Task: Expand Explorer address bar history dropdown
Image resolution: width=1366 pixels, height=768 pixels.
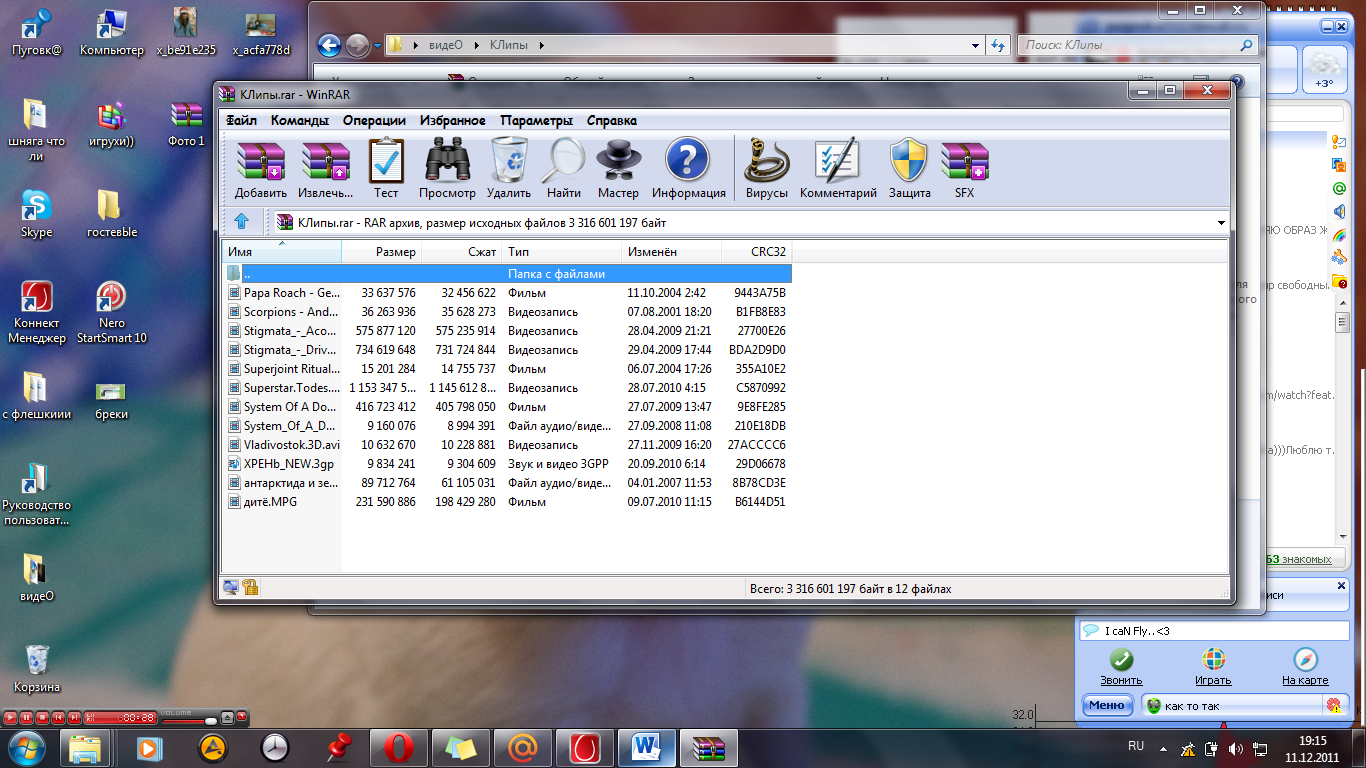Action: point(976,45)
